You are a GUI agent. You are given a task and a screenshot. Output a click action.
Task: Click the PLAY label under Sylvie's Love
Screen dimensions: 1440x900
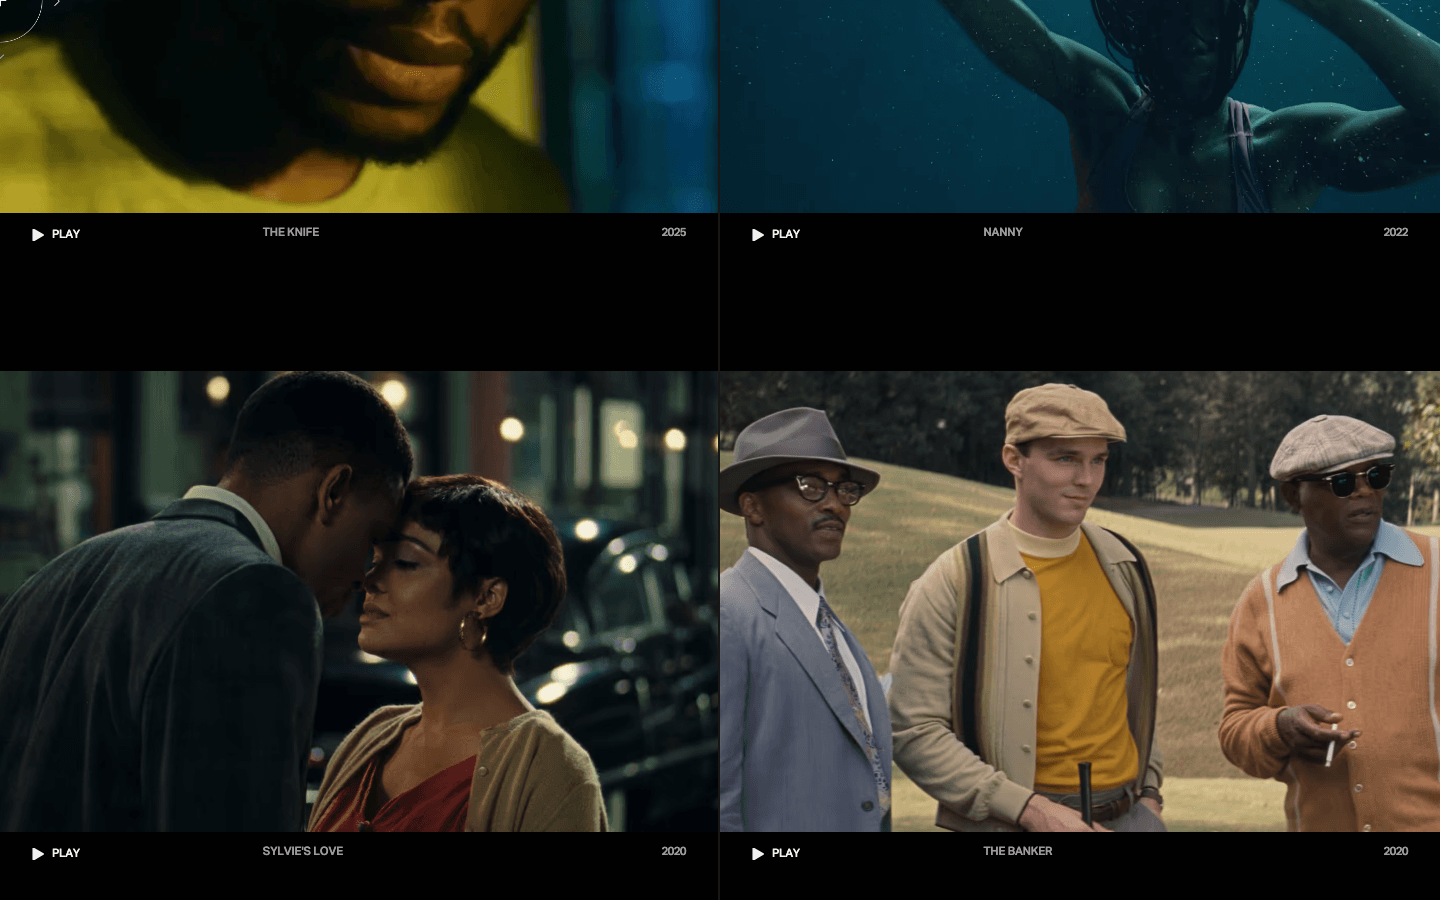click(66, 853)
